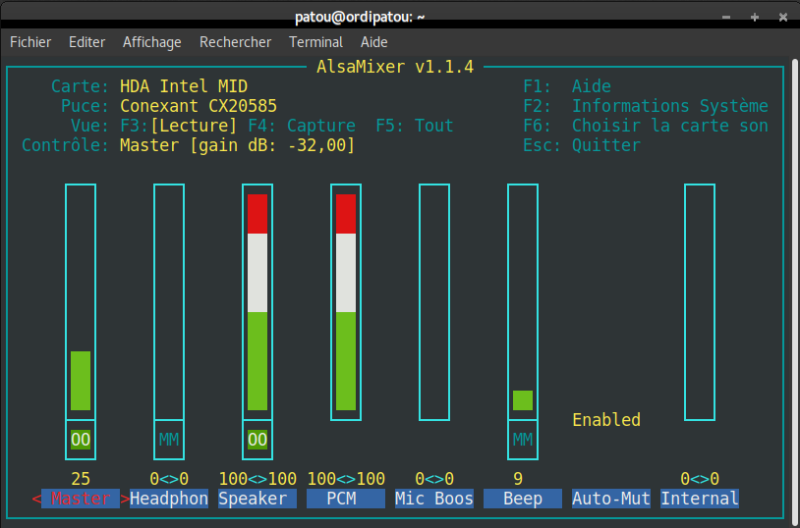Select the Internal channel label
The image size is (800, 528).
coord(699,498)
